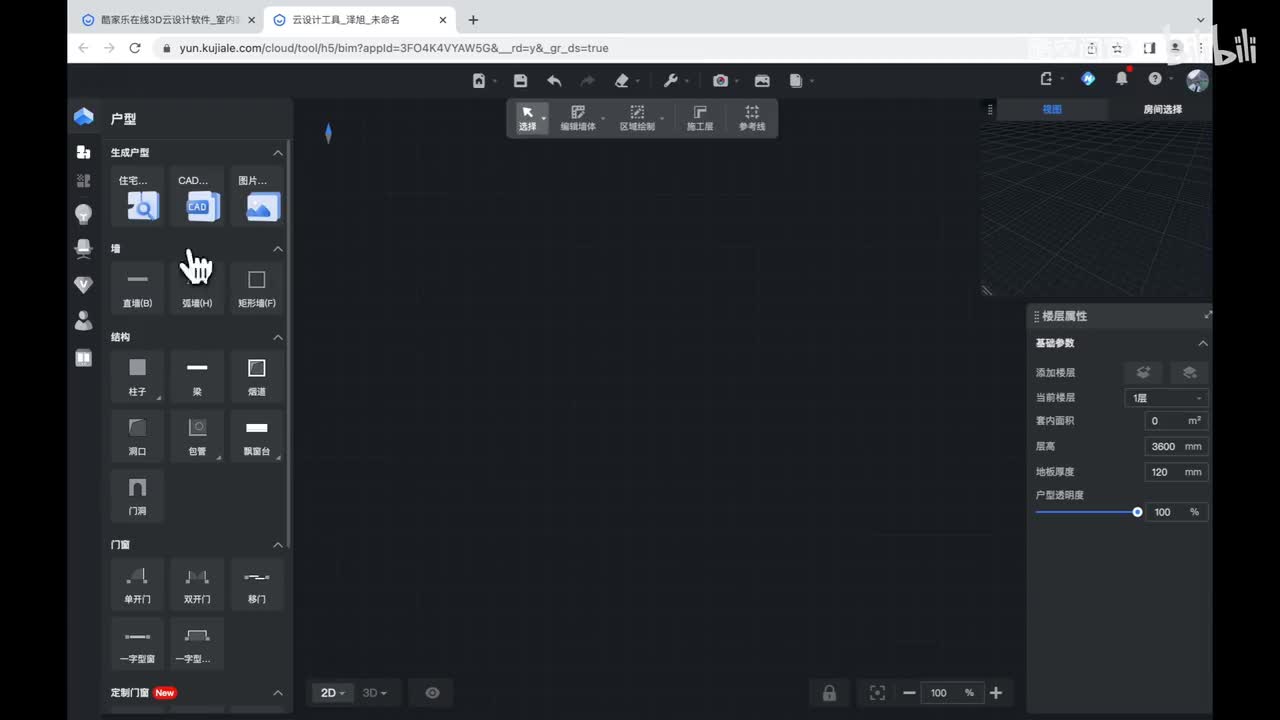
Task: Collapse the 基础参数 section
Action: click(x=1203, y=343)
